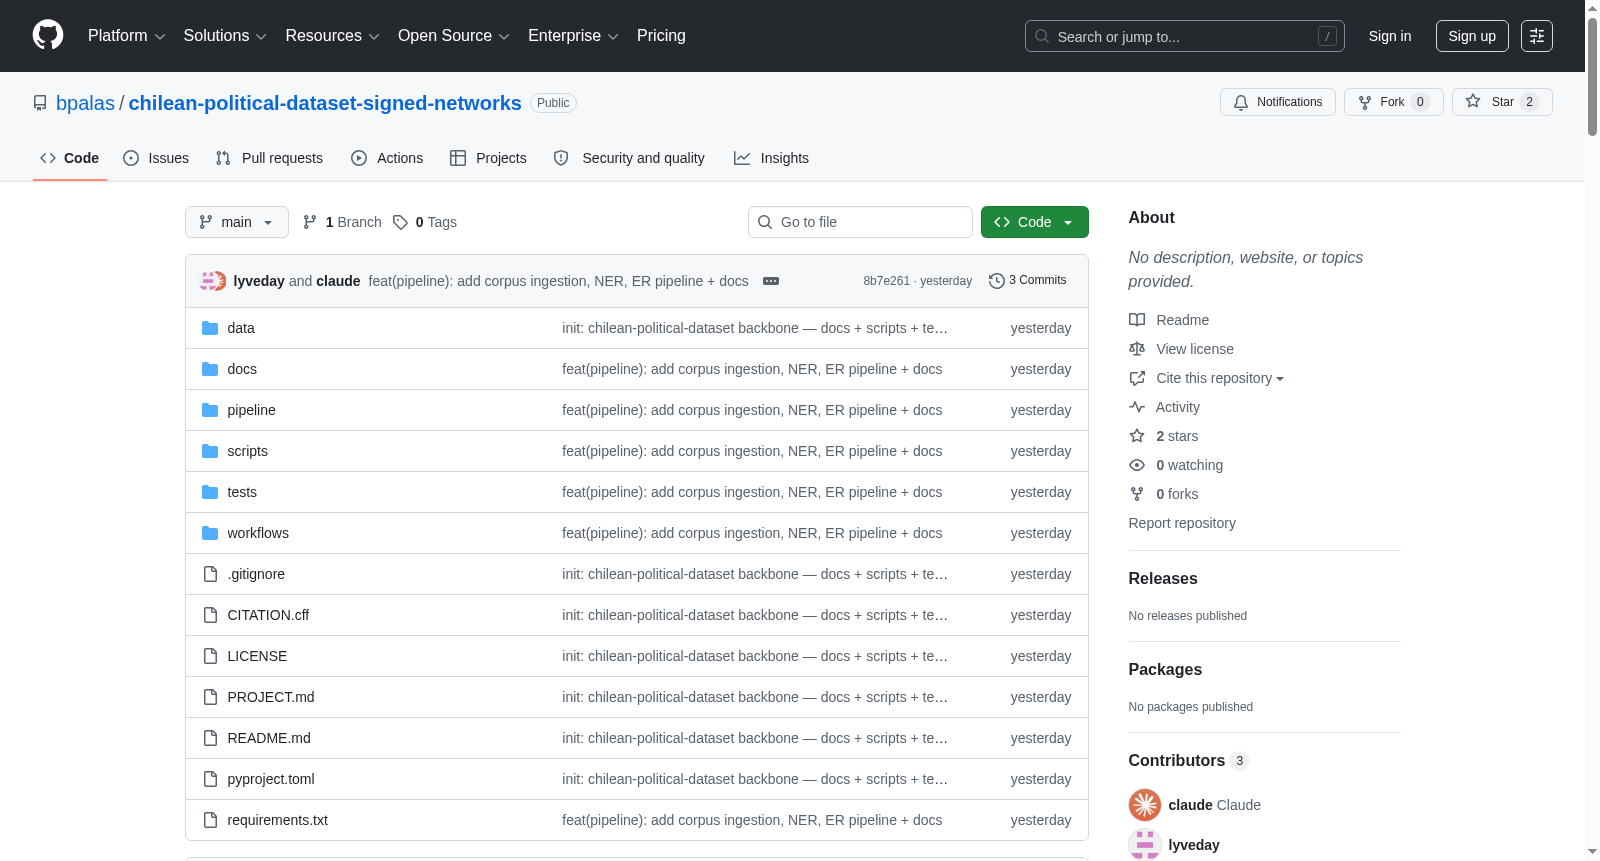
Task: Click the claude contributor avatar
Action: coord(1145,805)
